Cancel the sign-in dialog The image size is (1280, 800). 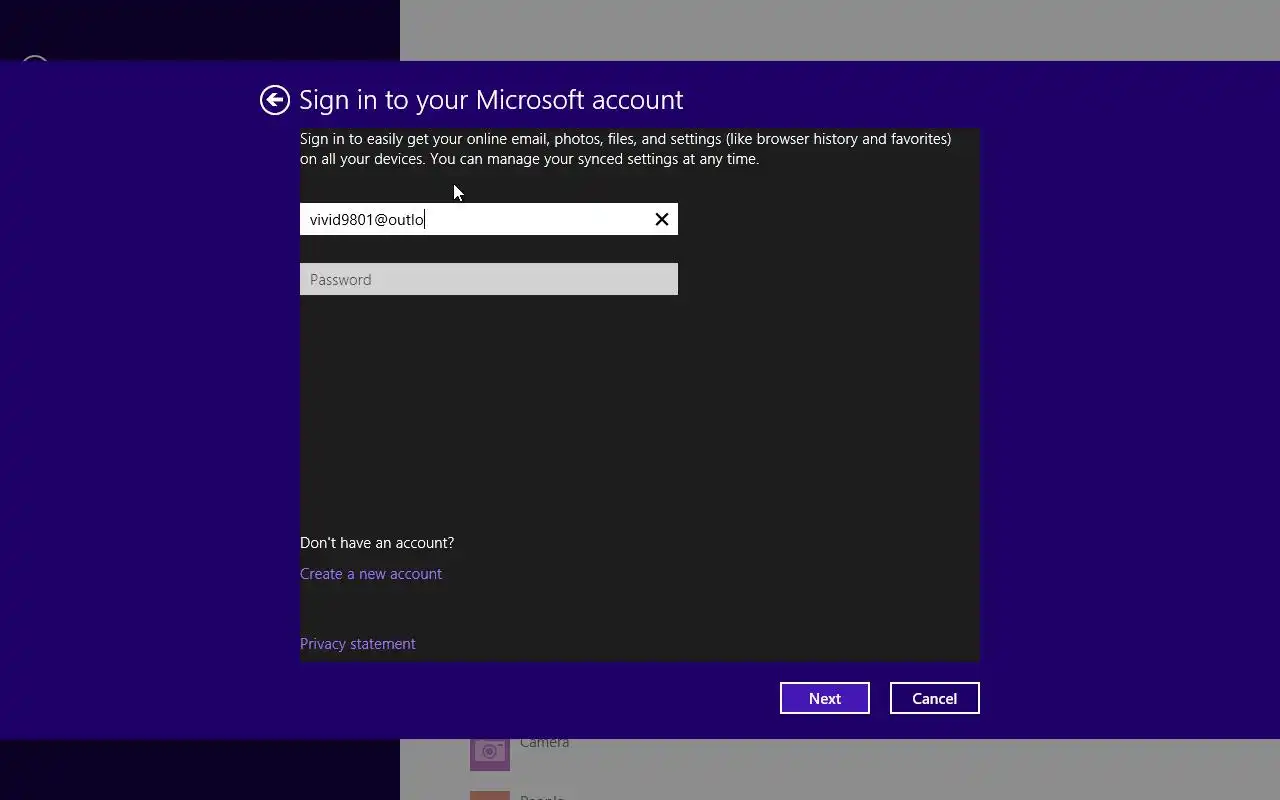pos(935,698)
